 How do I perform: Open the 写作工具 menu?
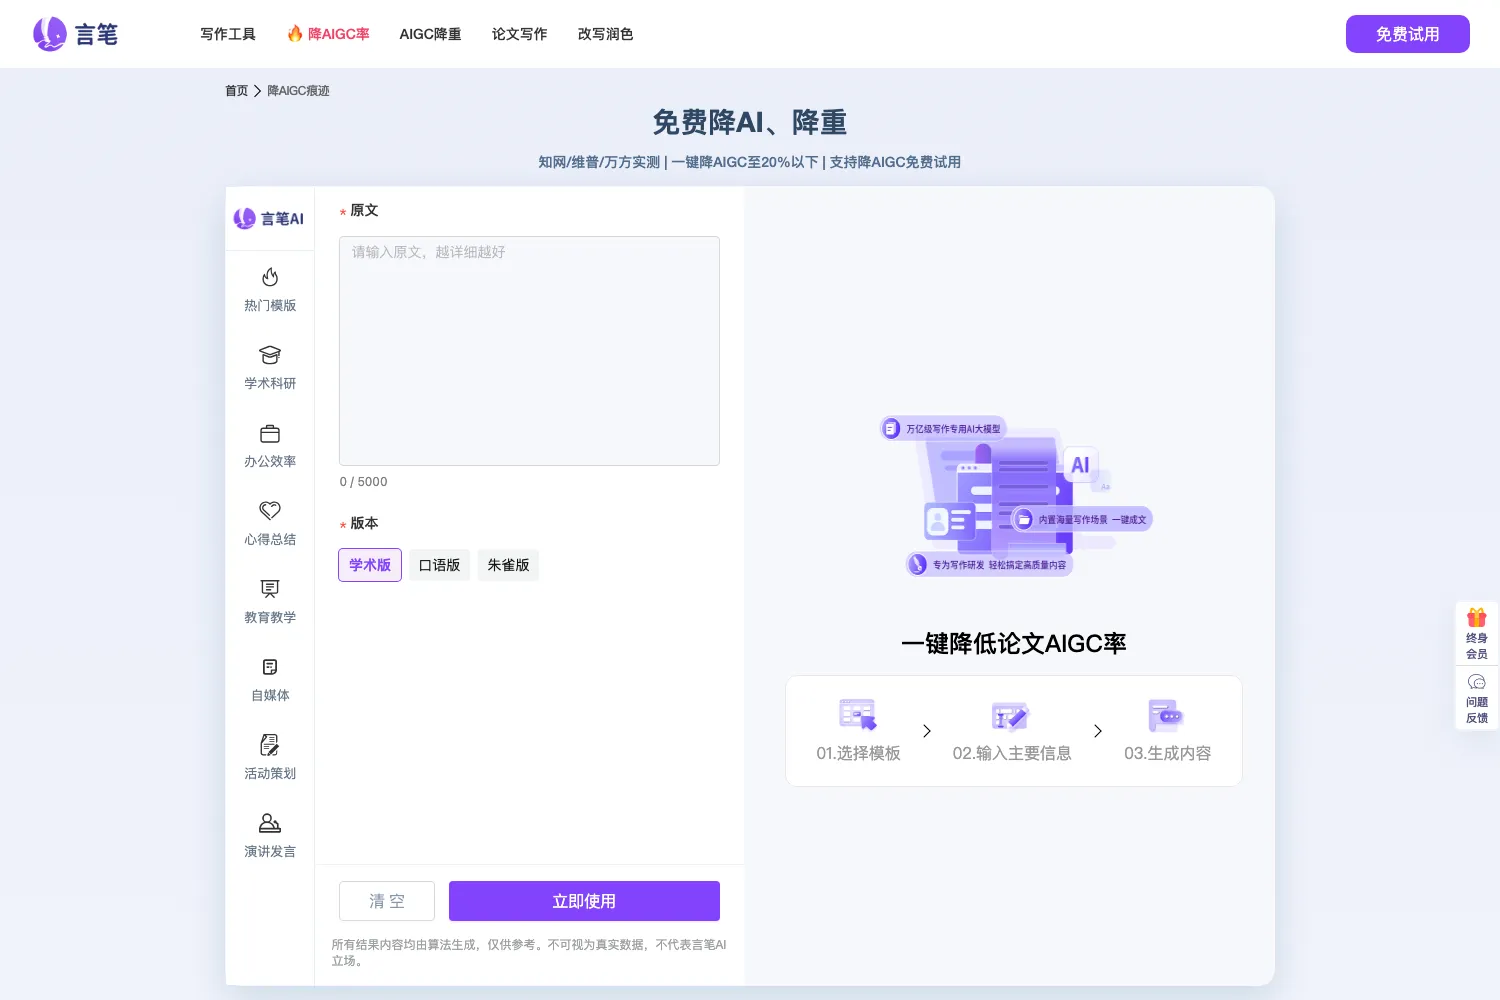pyautogui.click(x=228, y=34)
